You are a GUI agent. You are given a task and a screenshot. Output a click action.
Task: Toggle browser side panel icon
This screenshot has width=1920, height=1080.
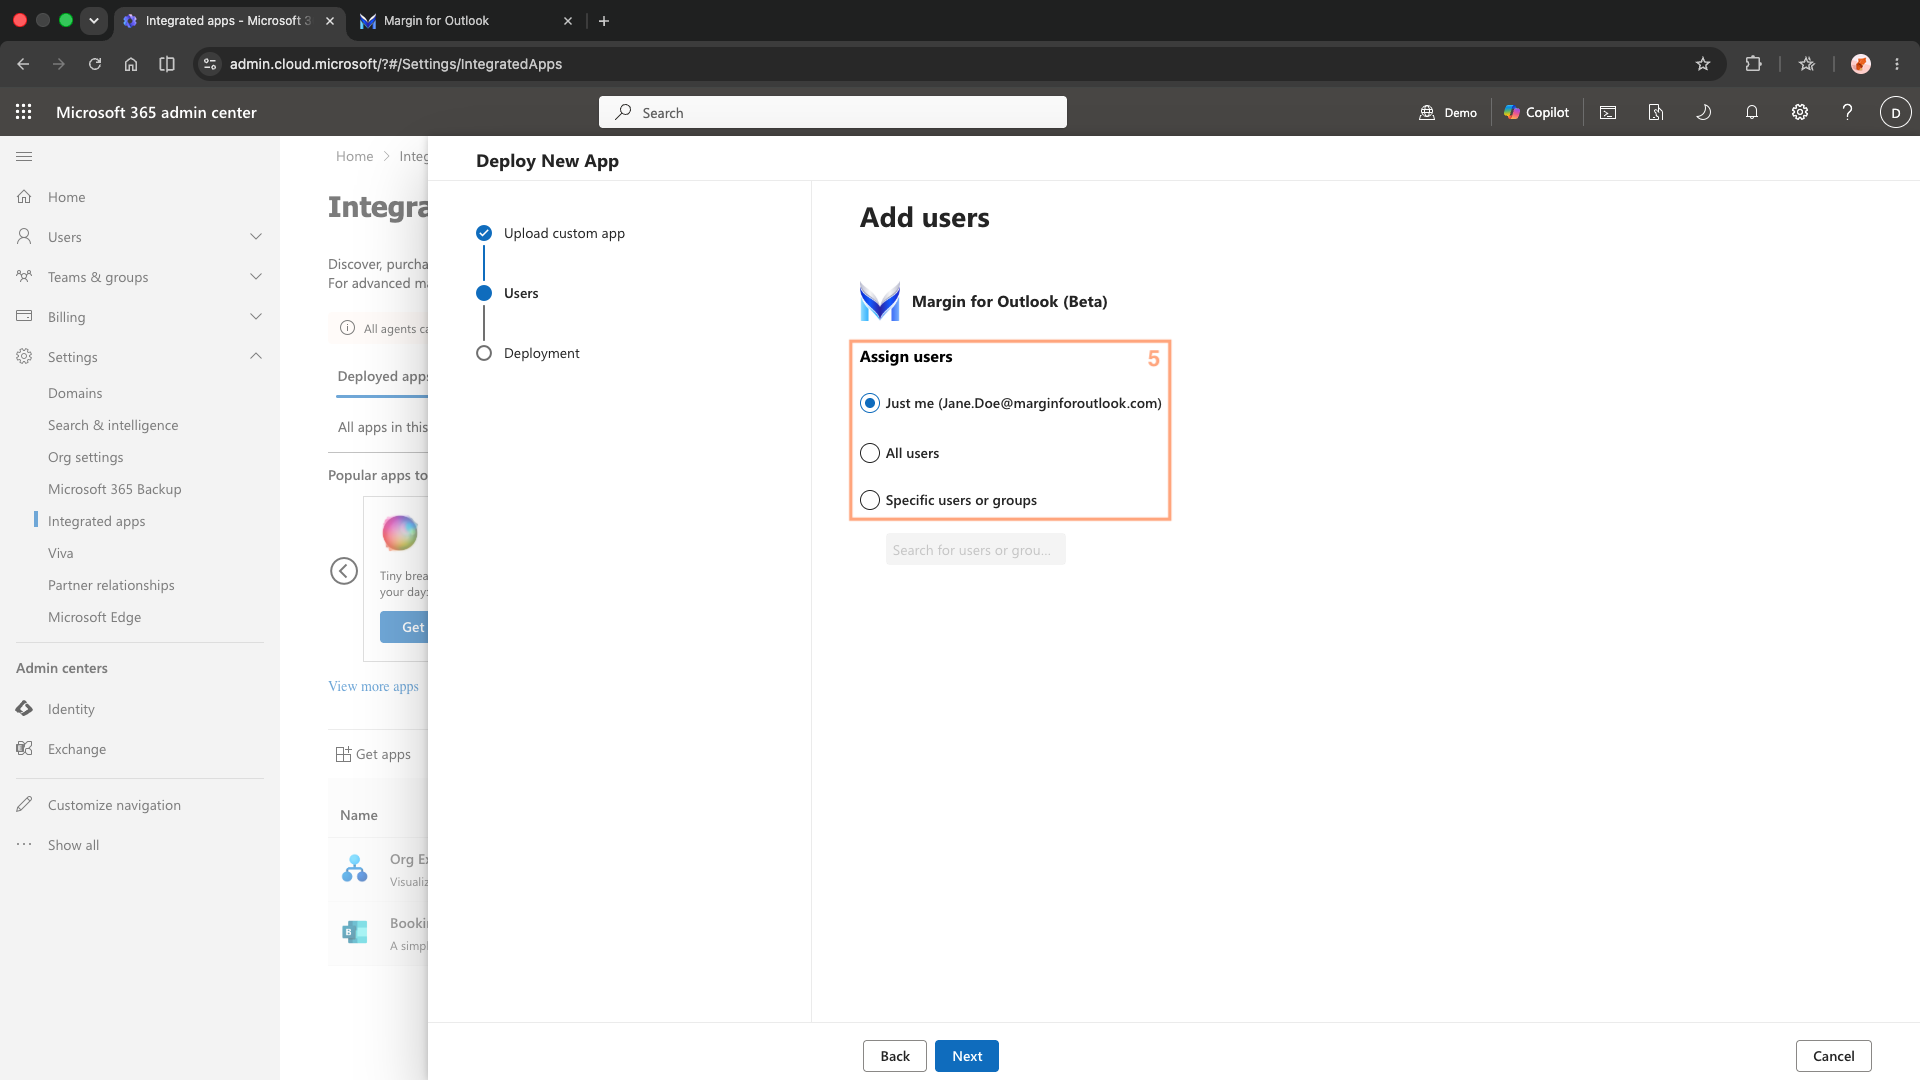pos(167,64)
